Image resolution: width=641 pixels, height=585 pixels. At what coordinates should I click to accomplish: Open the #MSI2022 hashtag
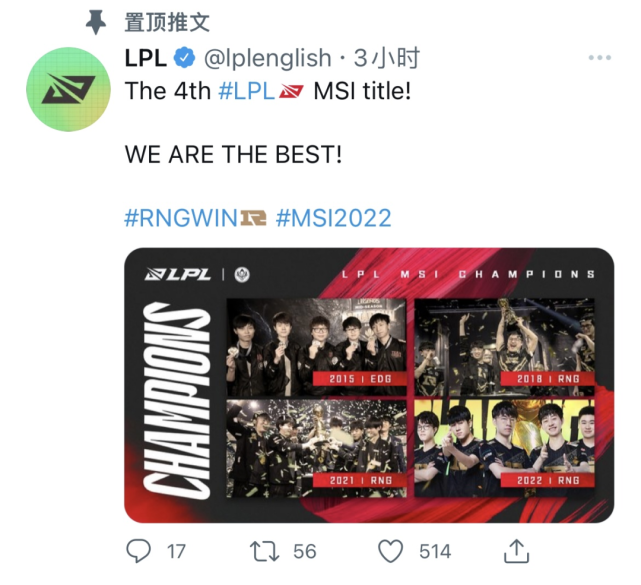(334, 217)
